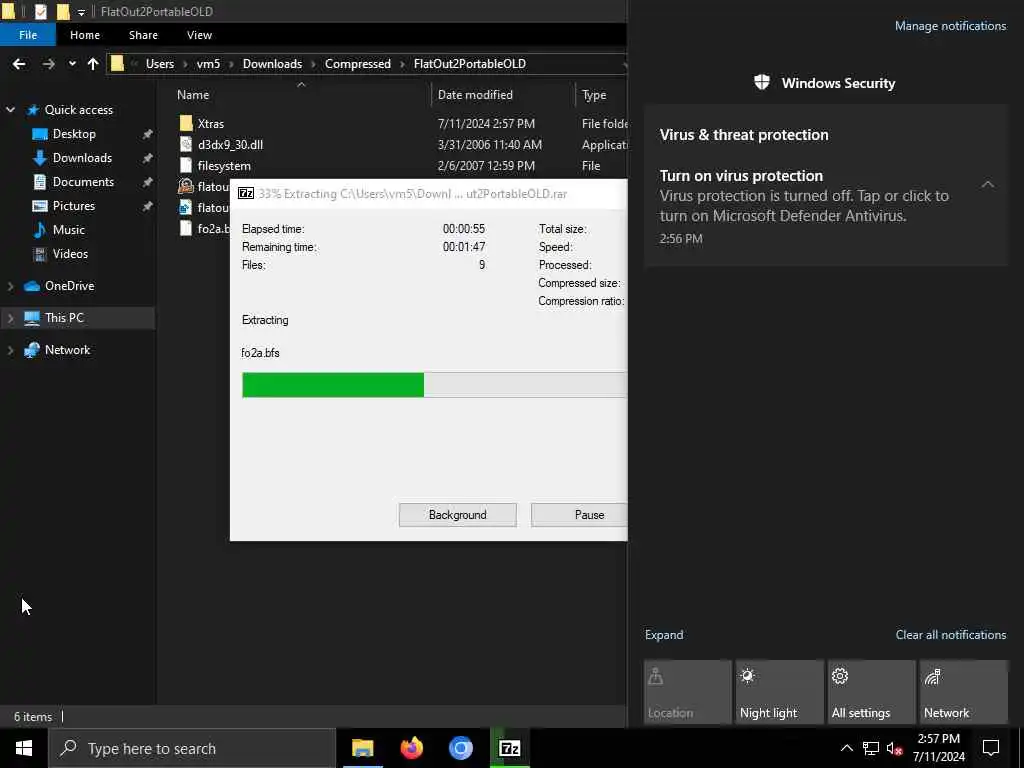
Task: Open File Explorer from the taskbar
Action: tap(362, 748)
